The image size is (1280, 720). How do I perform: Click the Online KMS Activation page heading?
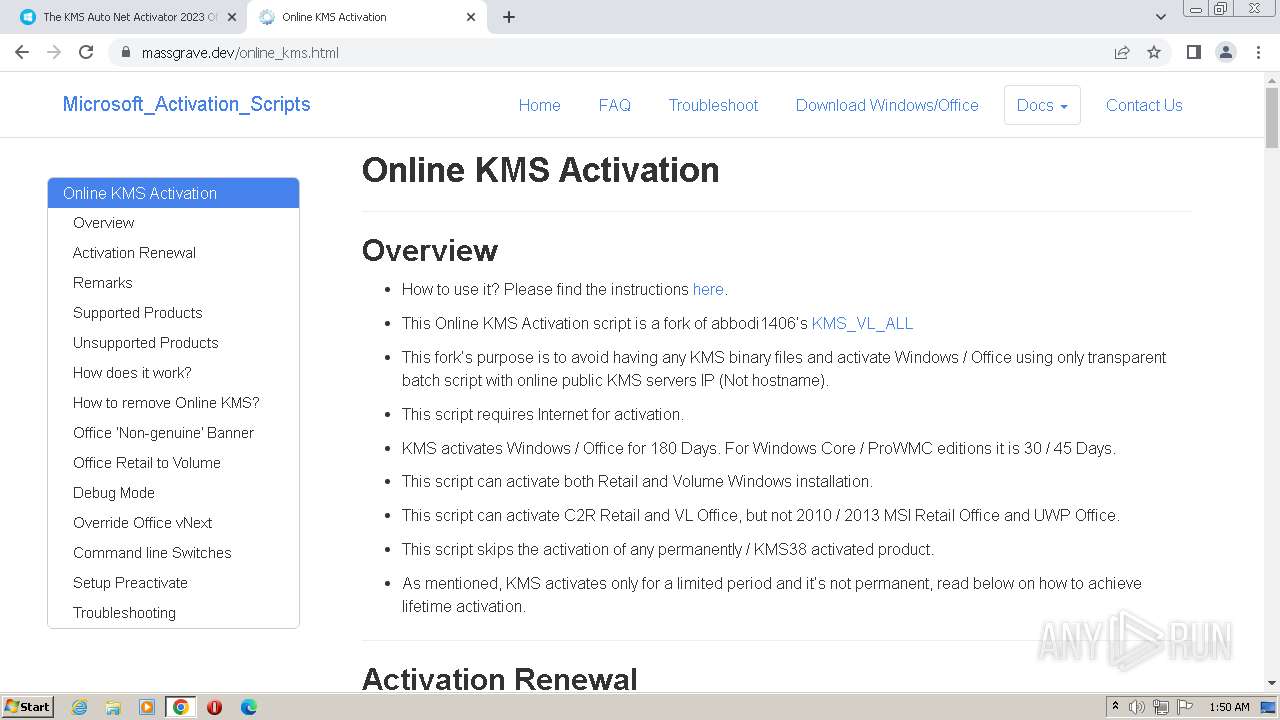[540, 170]
